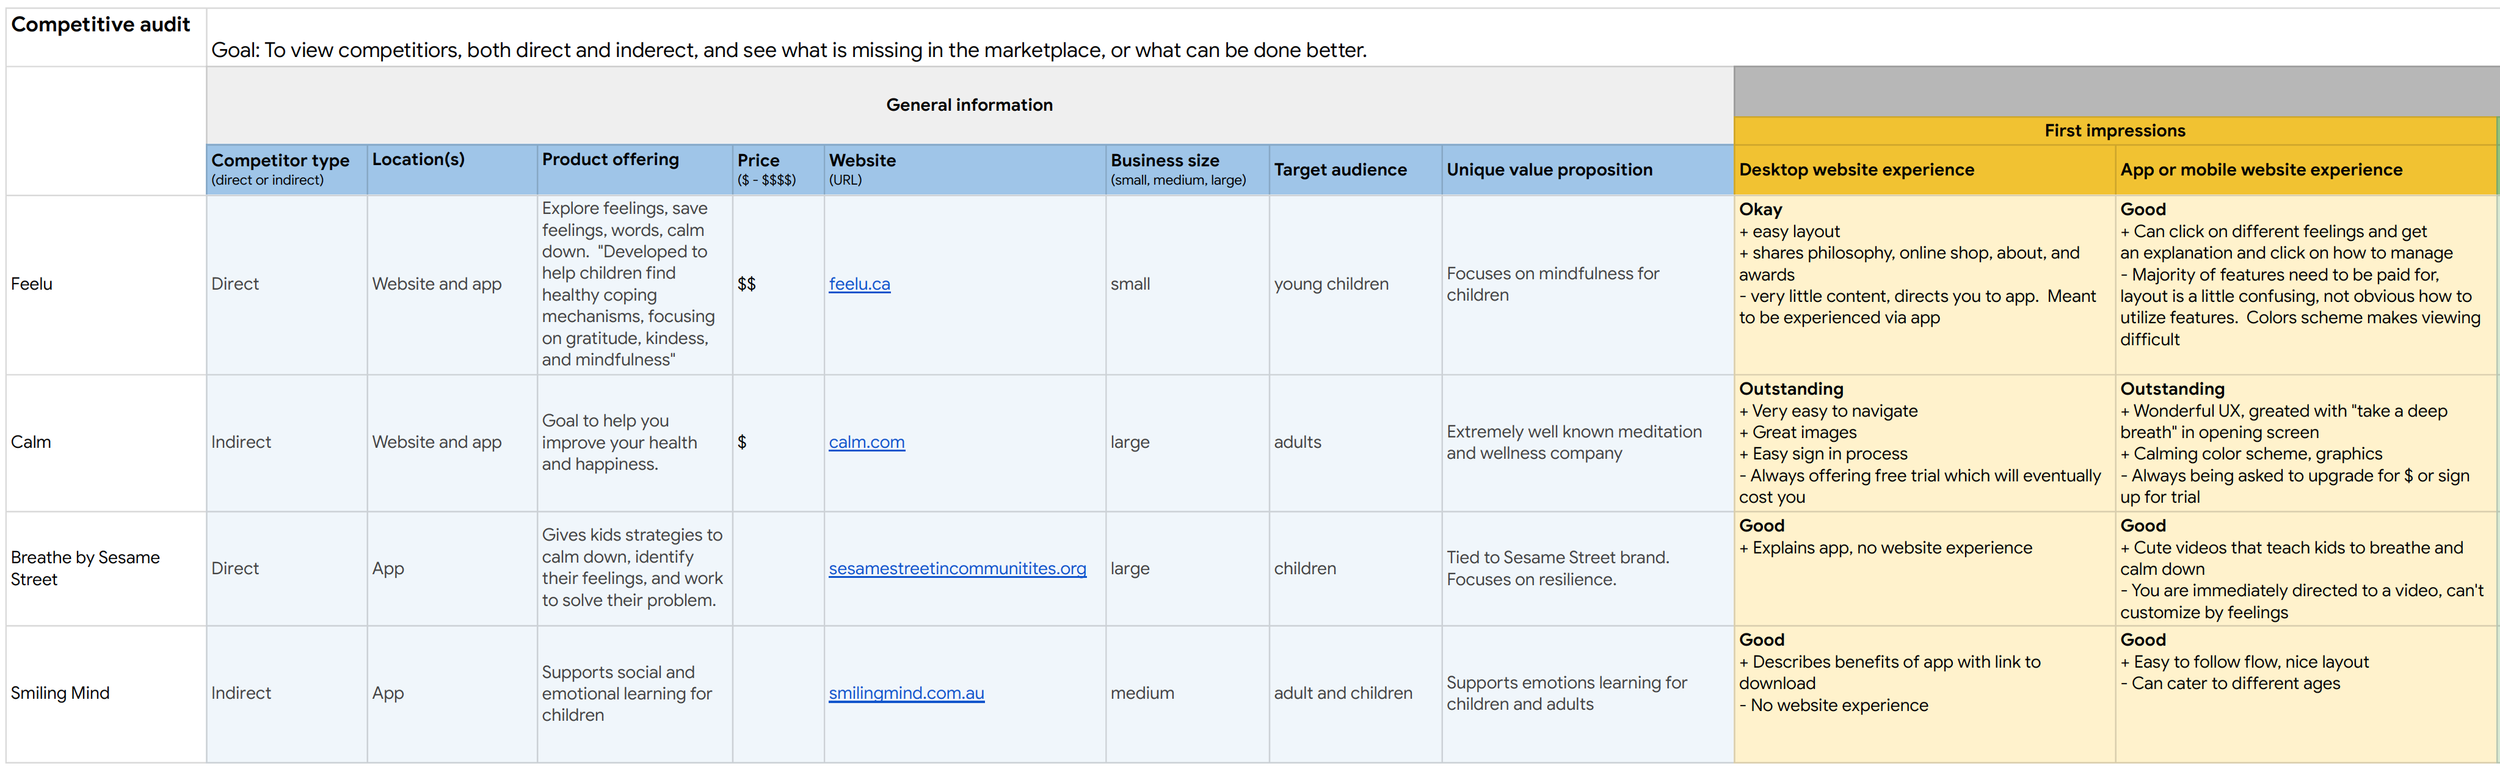Select Smiling Mind's Indirect cell
2500x768 pixels.
(x=287, y=694)
